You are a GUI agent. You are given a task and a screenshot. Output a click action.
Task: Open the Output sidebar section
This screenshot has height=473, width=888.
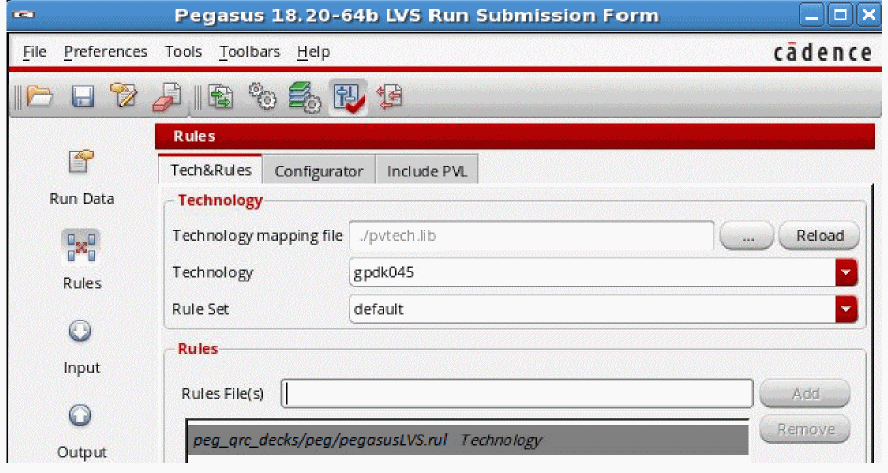pos(81,432)
